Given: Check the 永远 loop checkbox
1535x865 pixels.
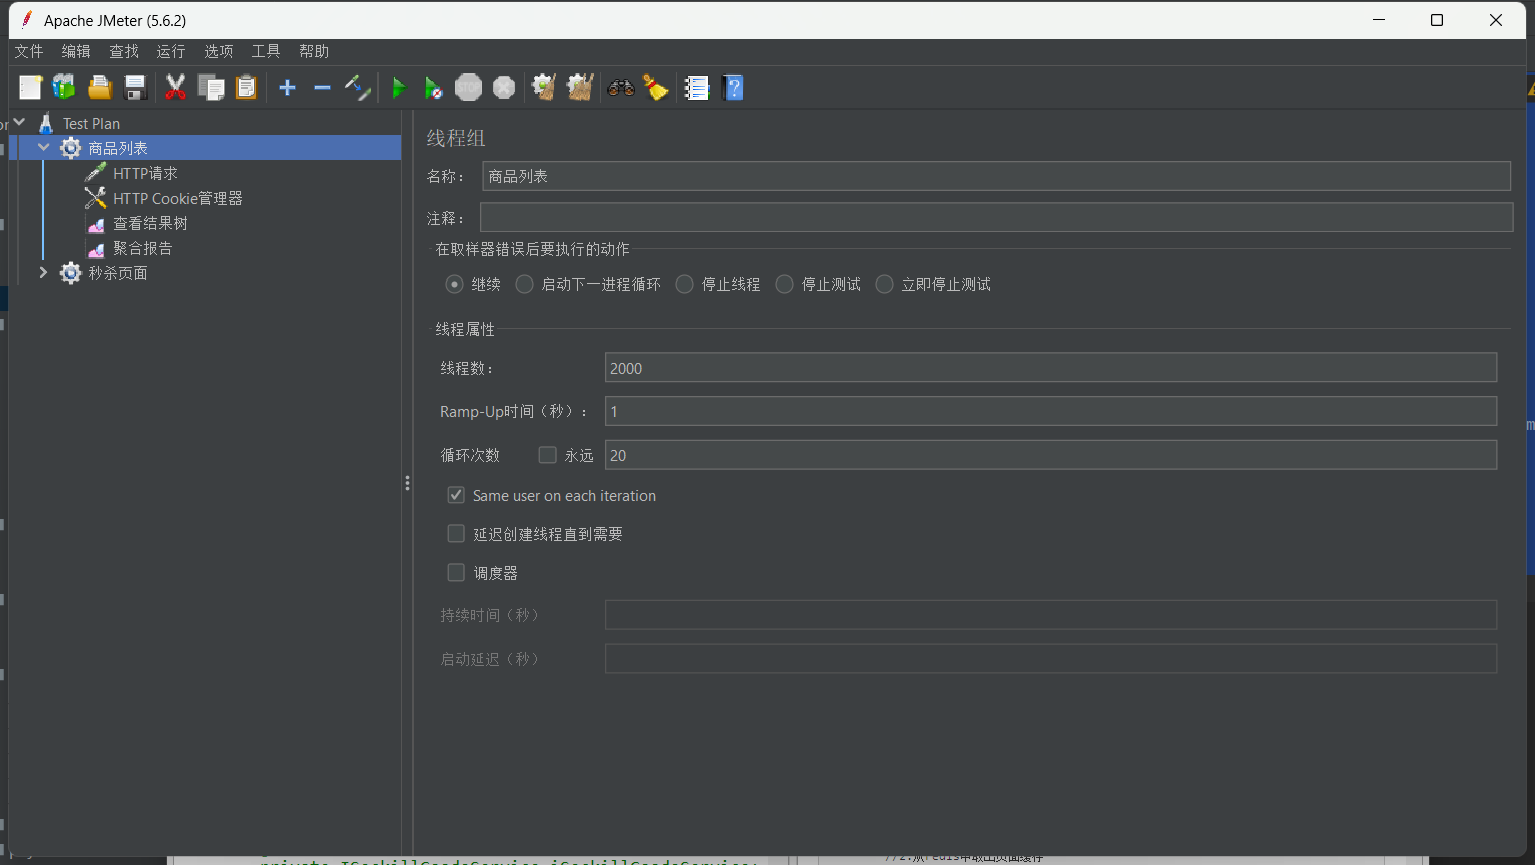Looking at the screenshot, I should pos(547,455).
